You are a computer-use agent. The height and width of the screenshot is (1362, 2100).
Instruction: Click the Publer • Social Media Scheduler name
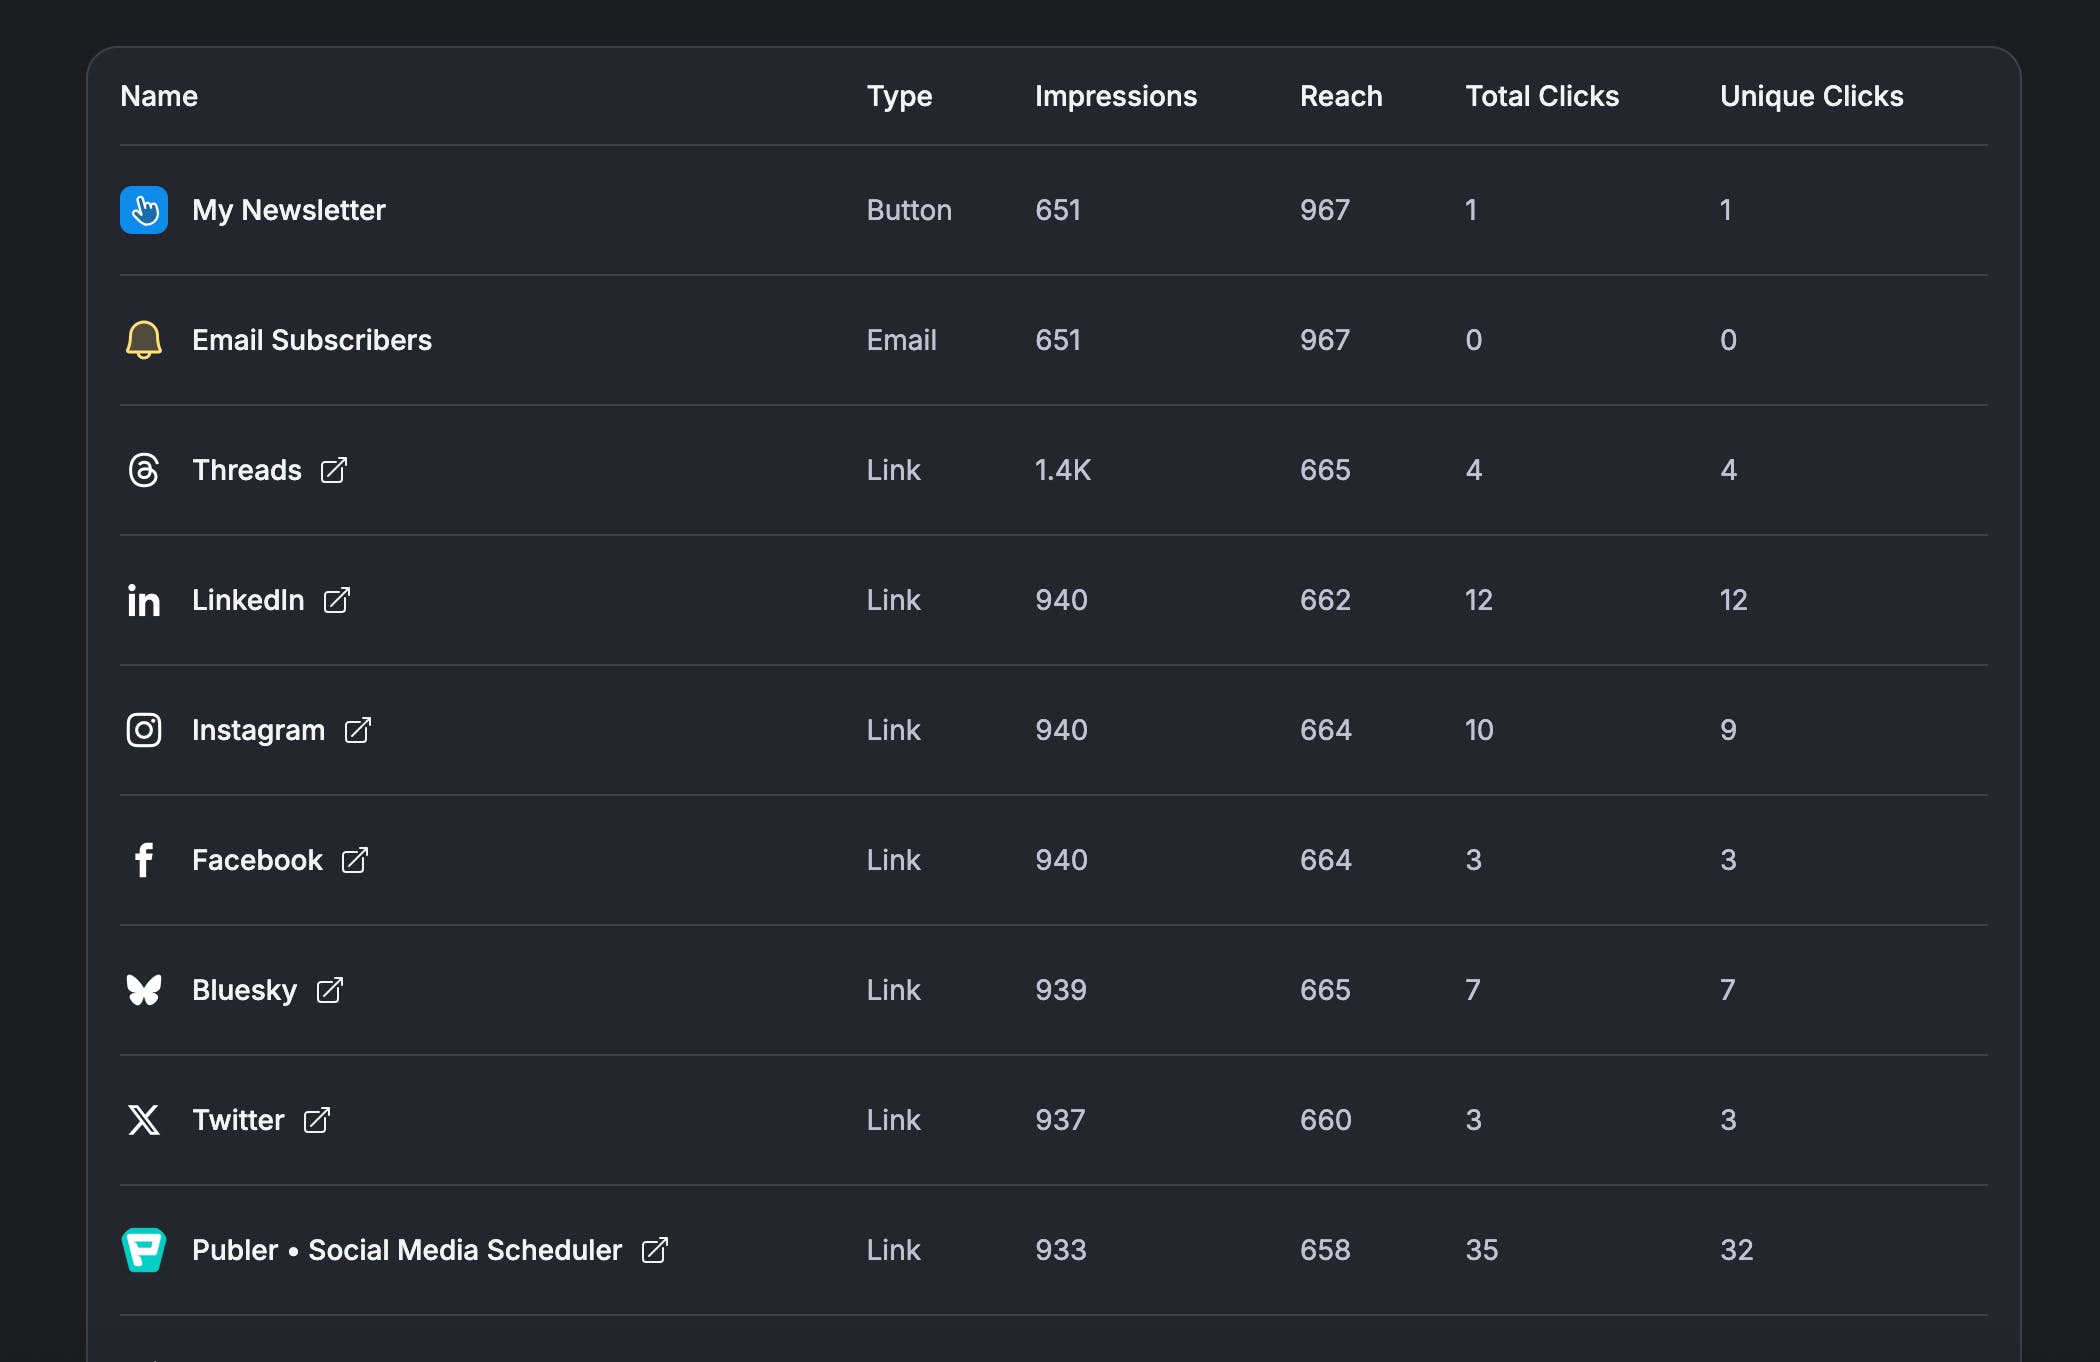pos(406,1250)
